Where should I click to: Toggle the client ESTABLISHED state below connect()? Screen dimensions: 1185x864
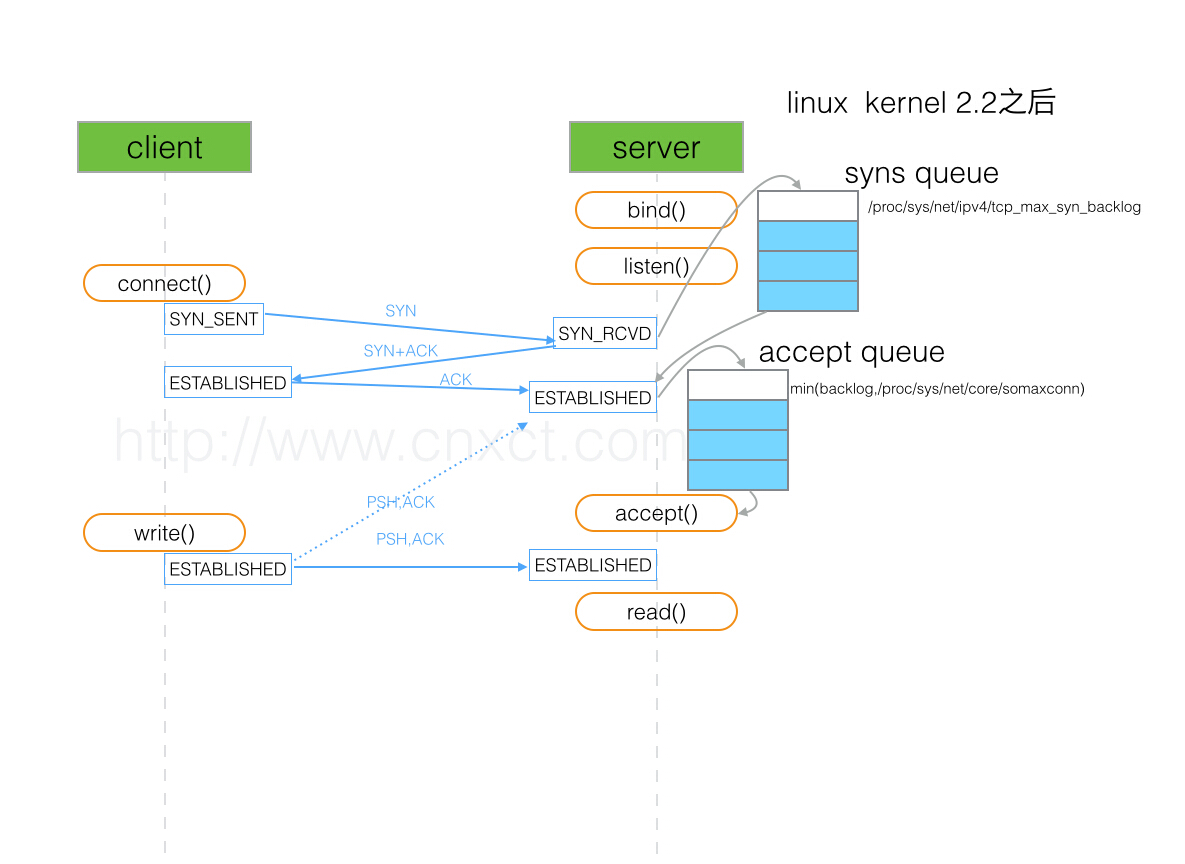point(227,381)
